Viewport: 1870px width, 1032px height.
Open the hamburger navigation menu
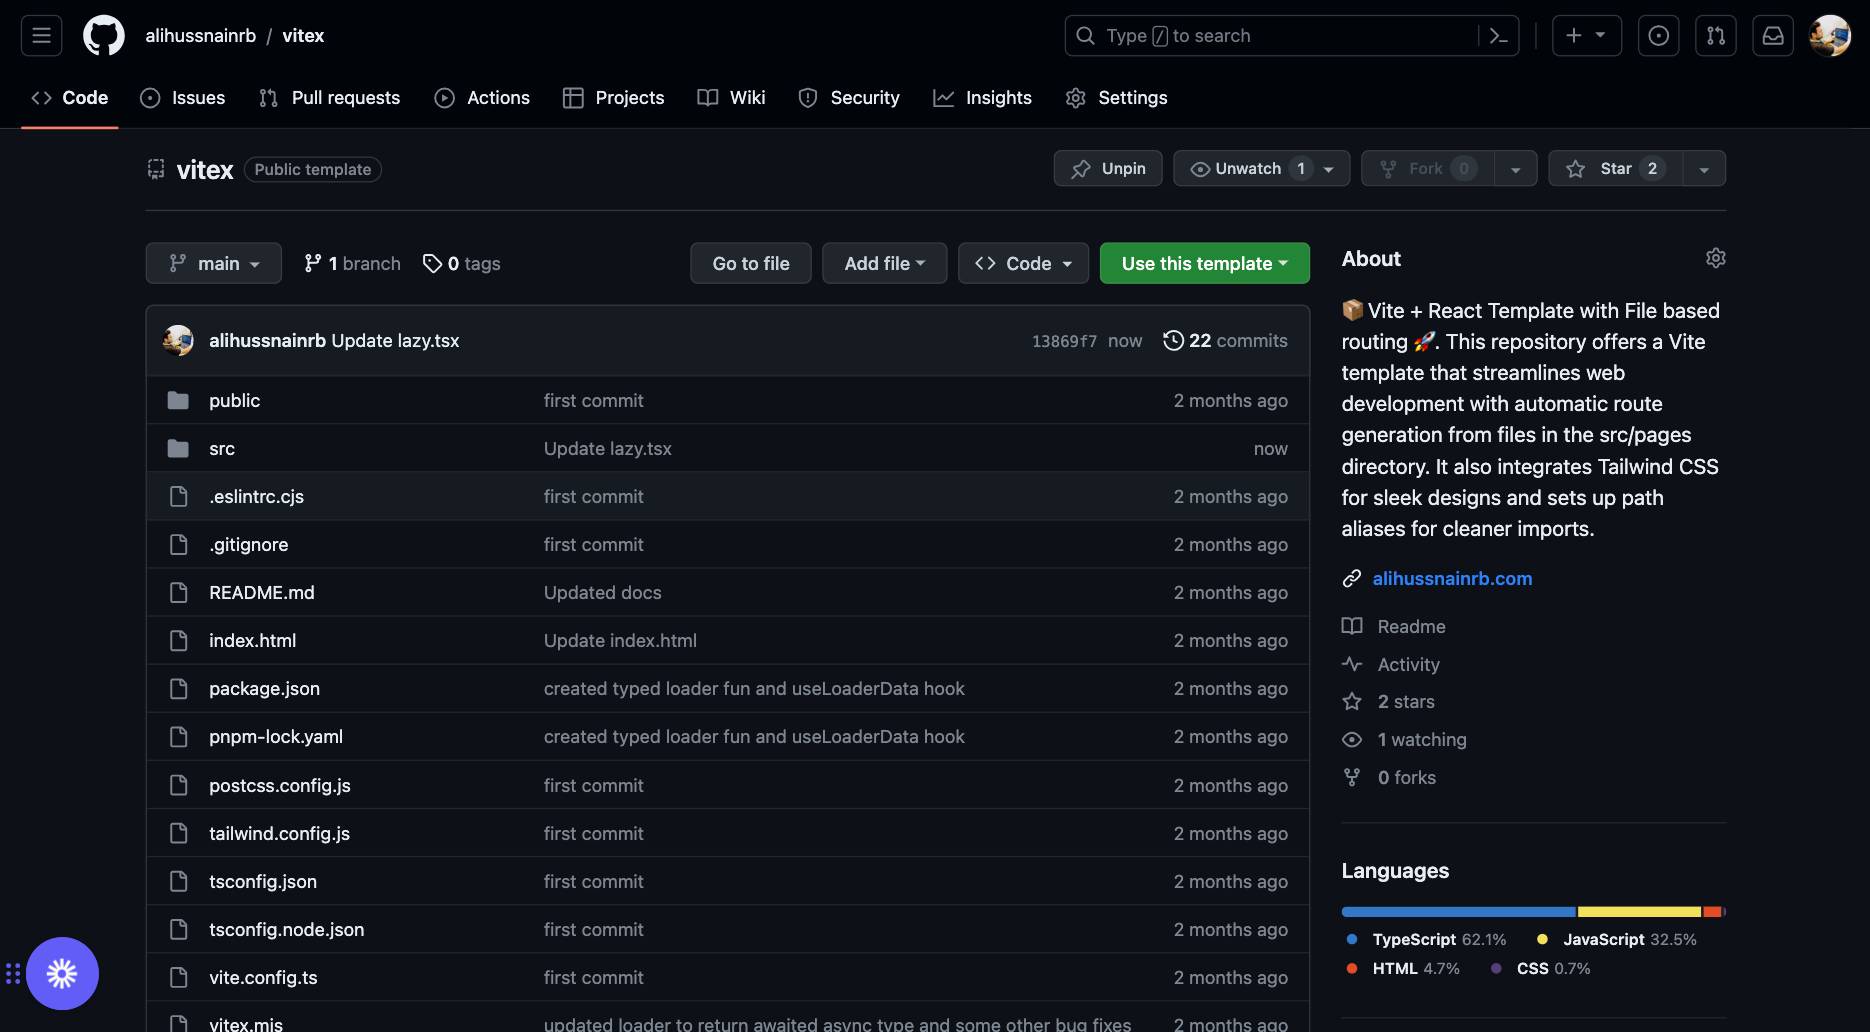41,36
